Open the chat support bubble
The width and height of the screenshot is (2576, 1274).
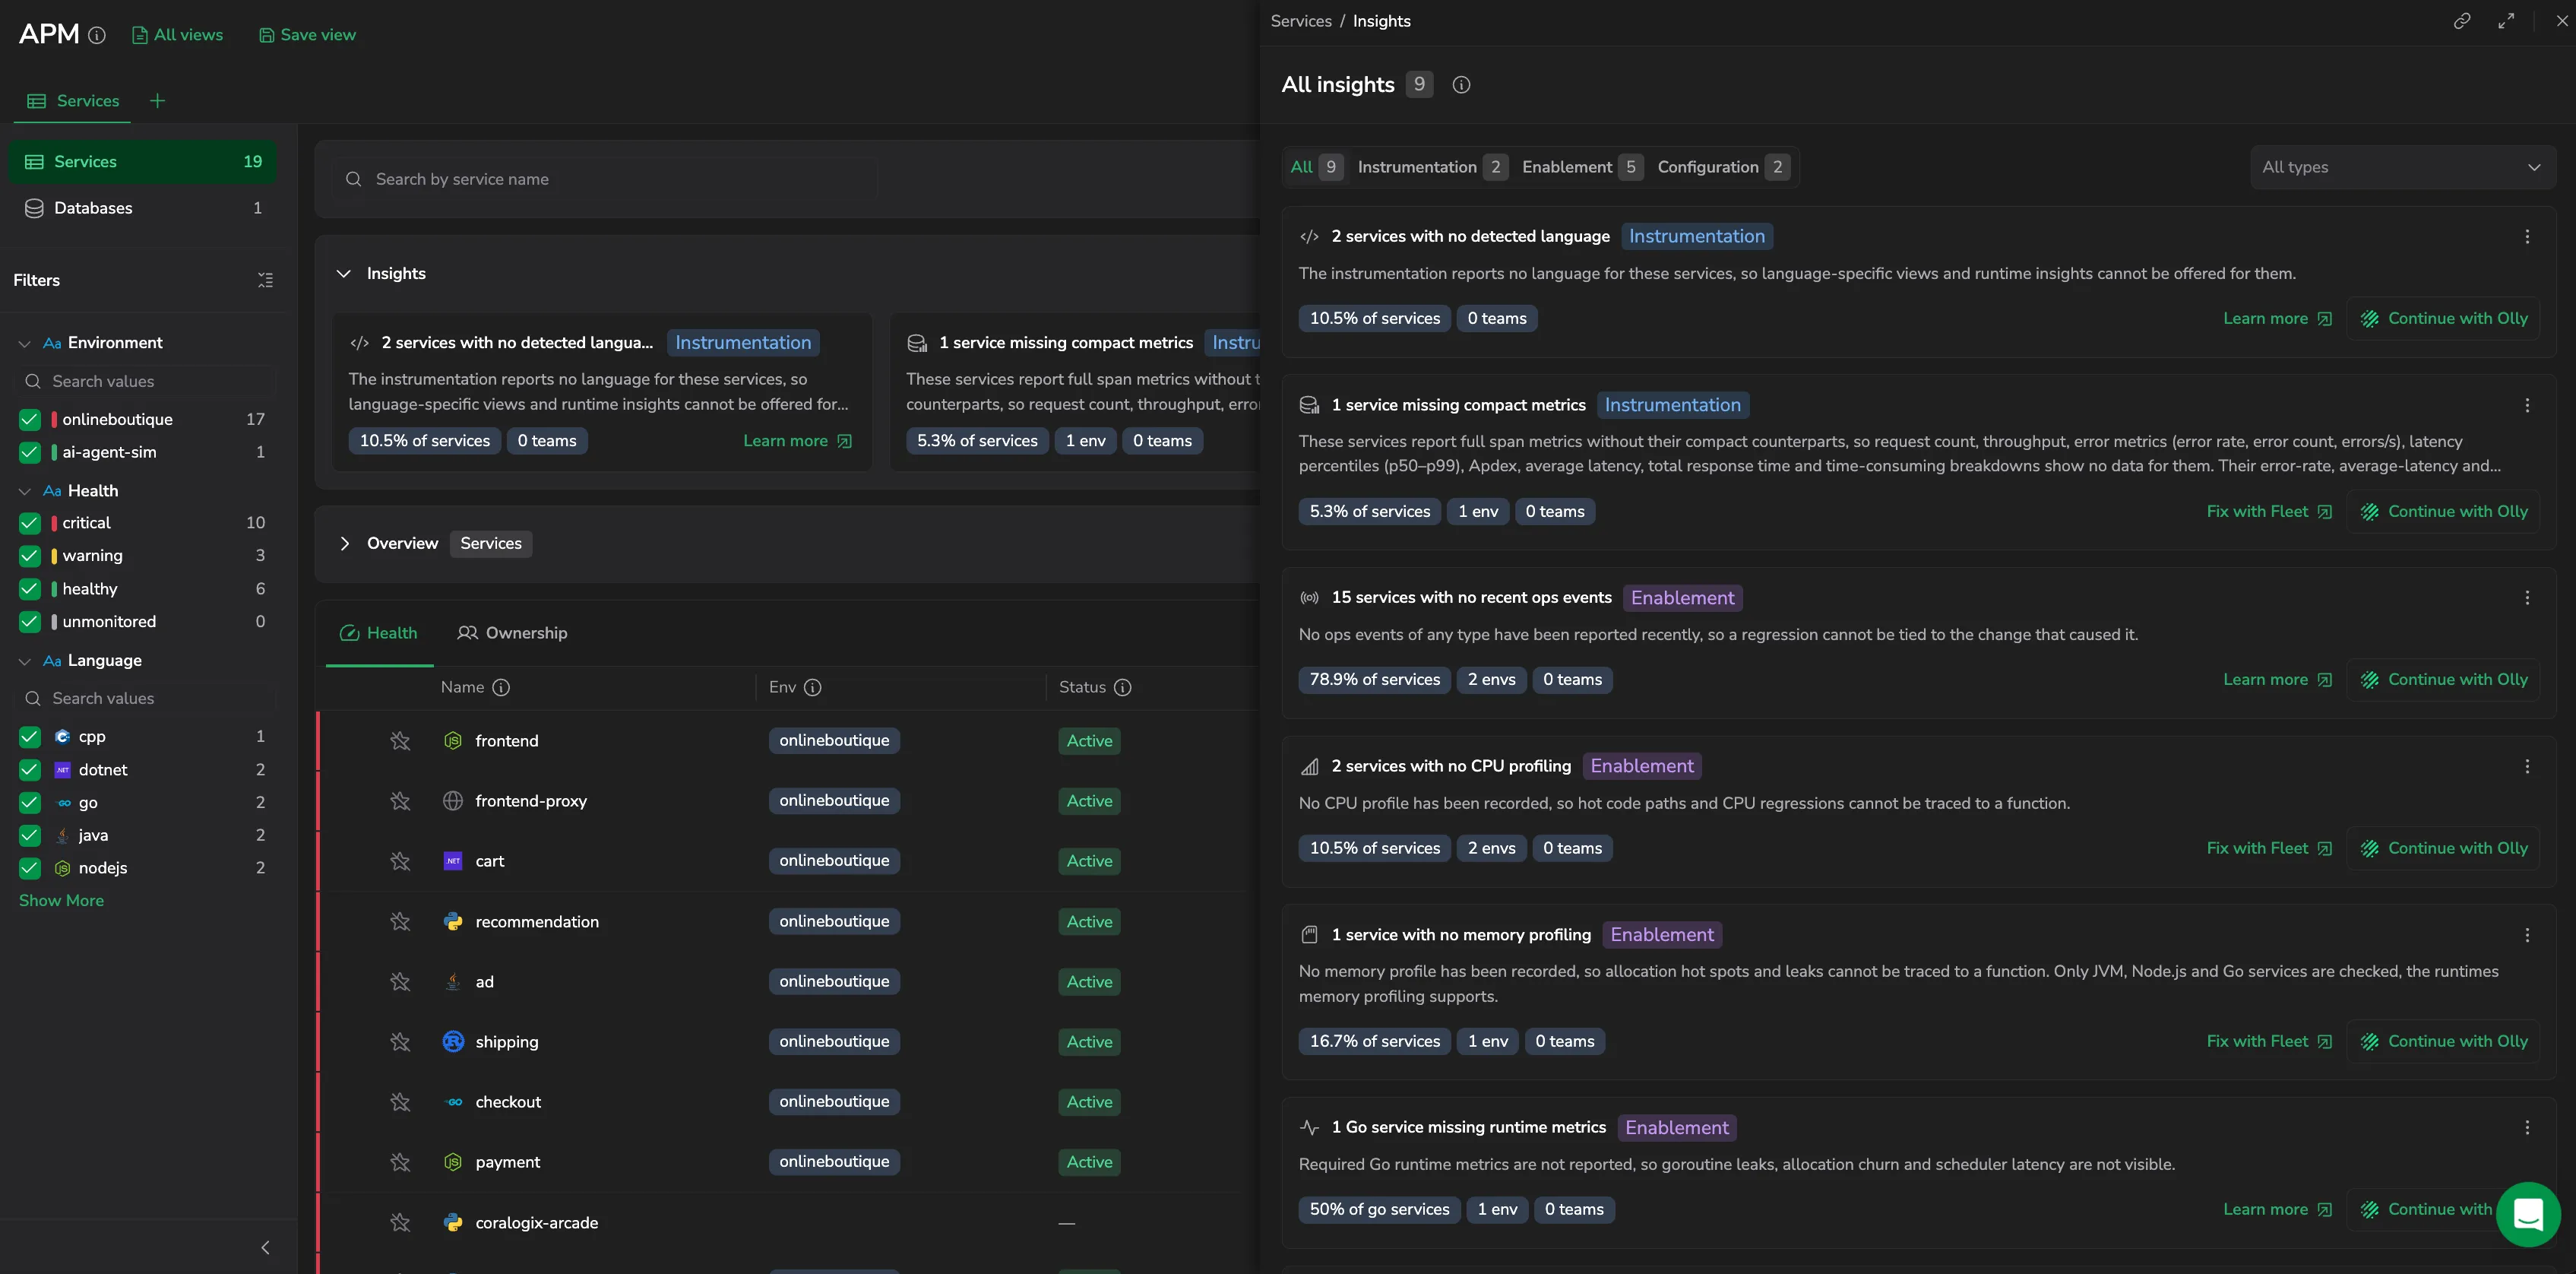tap(2528, 1214)
